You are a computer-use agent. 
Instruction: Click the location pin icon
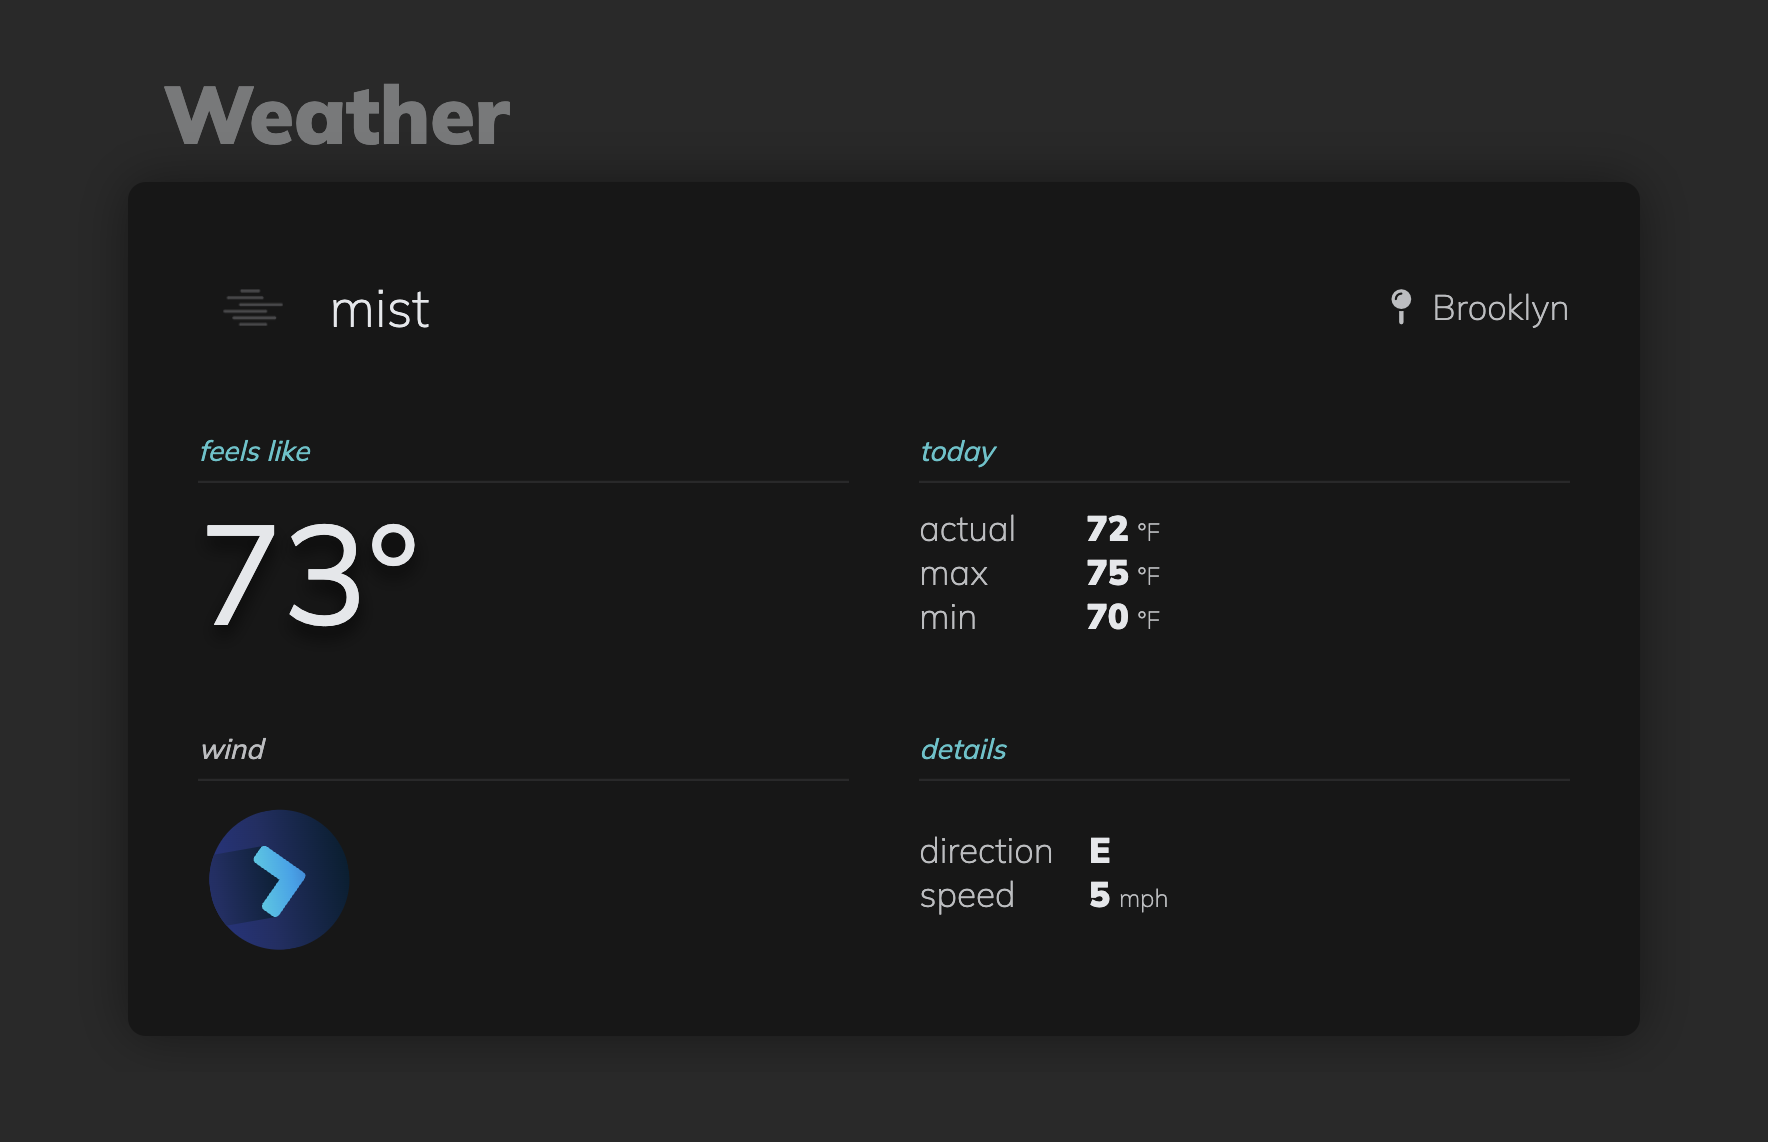(1401, 306)
